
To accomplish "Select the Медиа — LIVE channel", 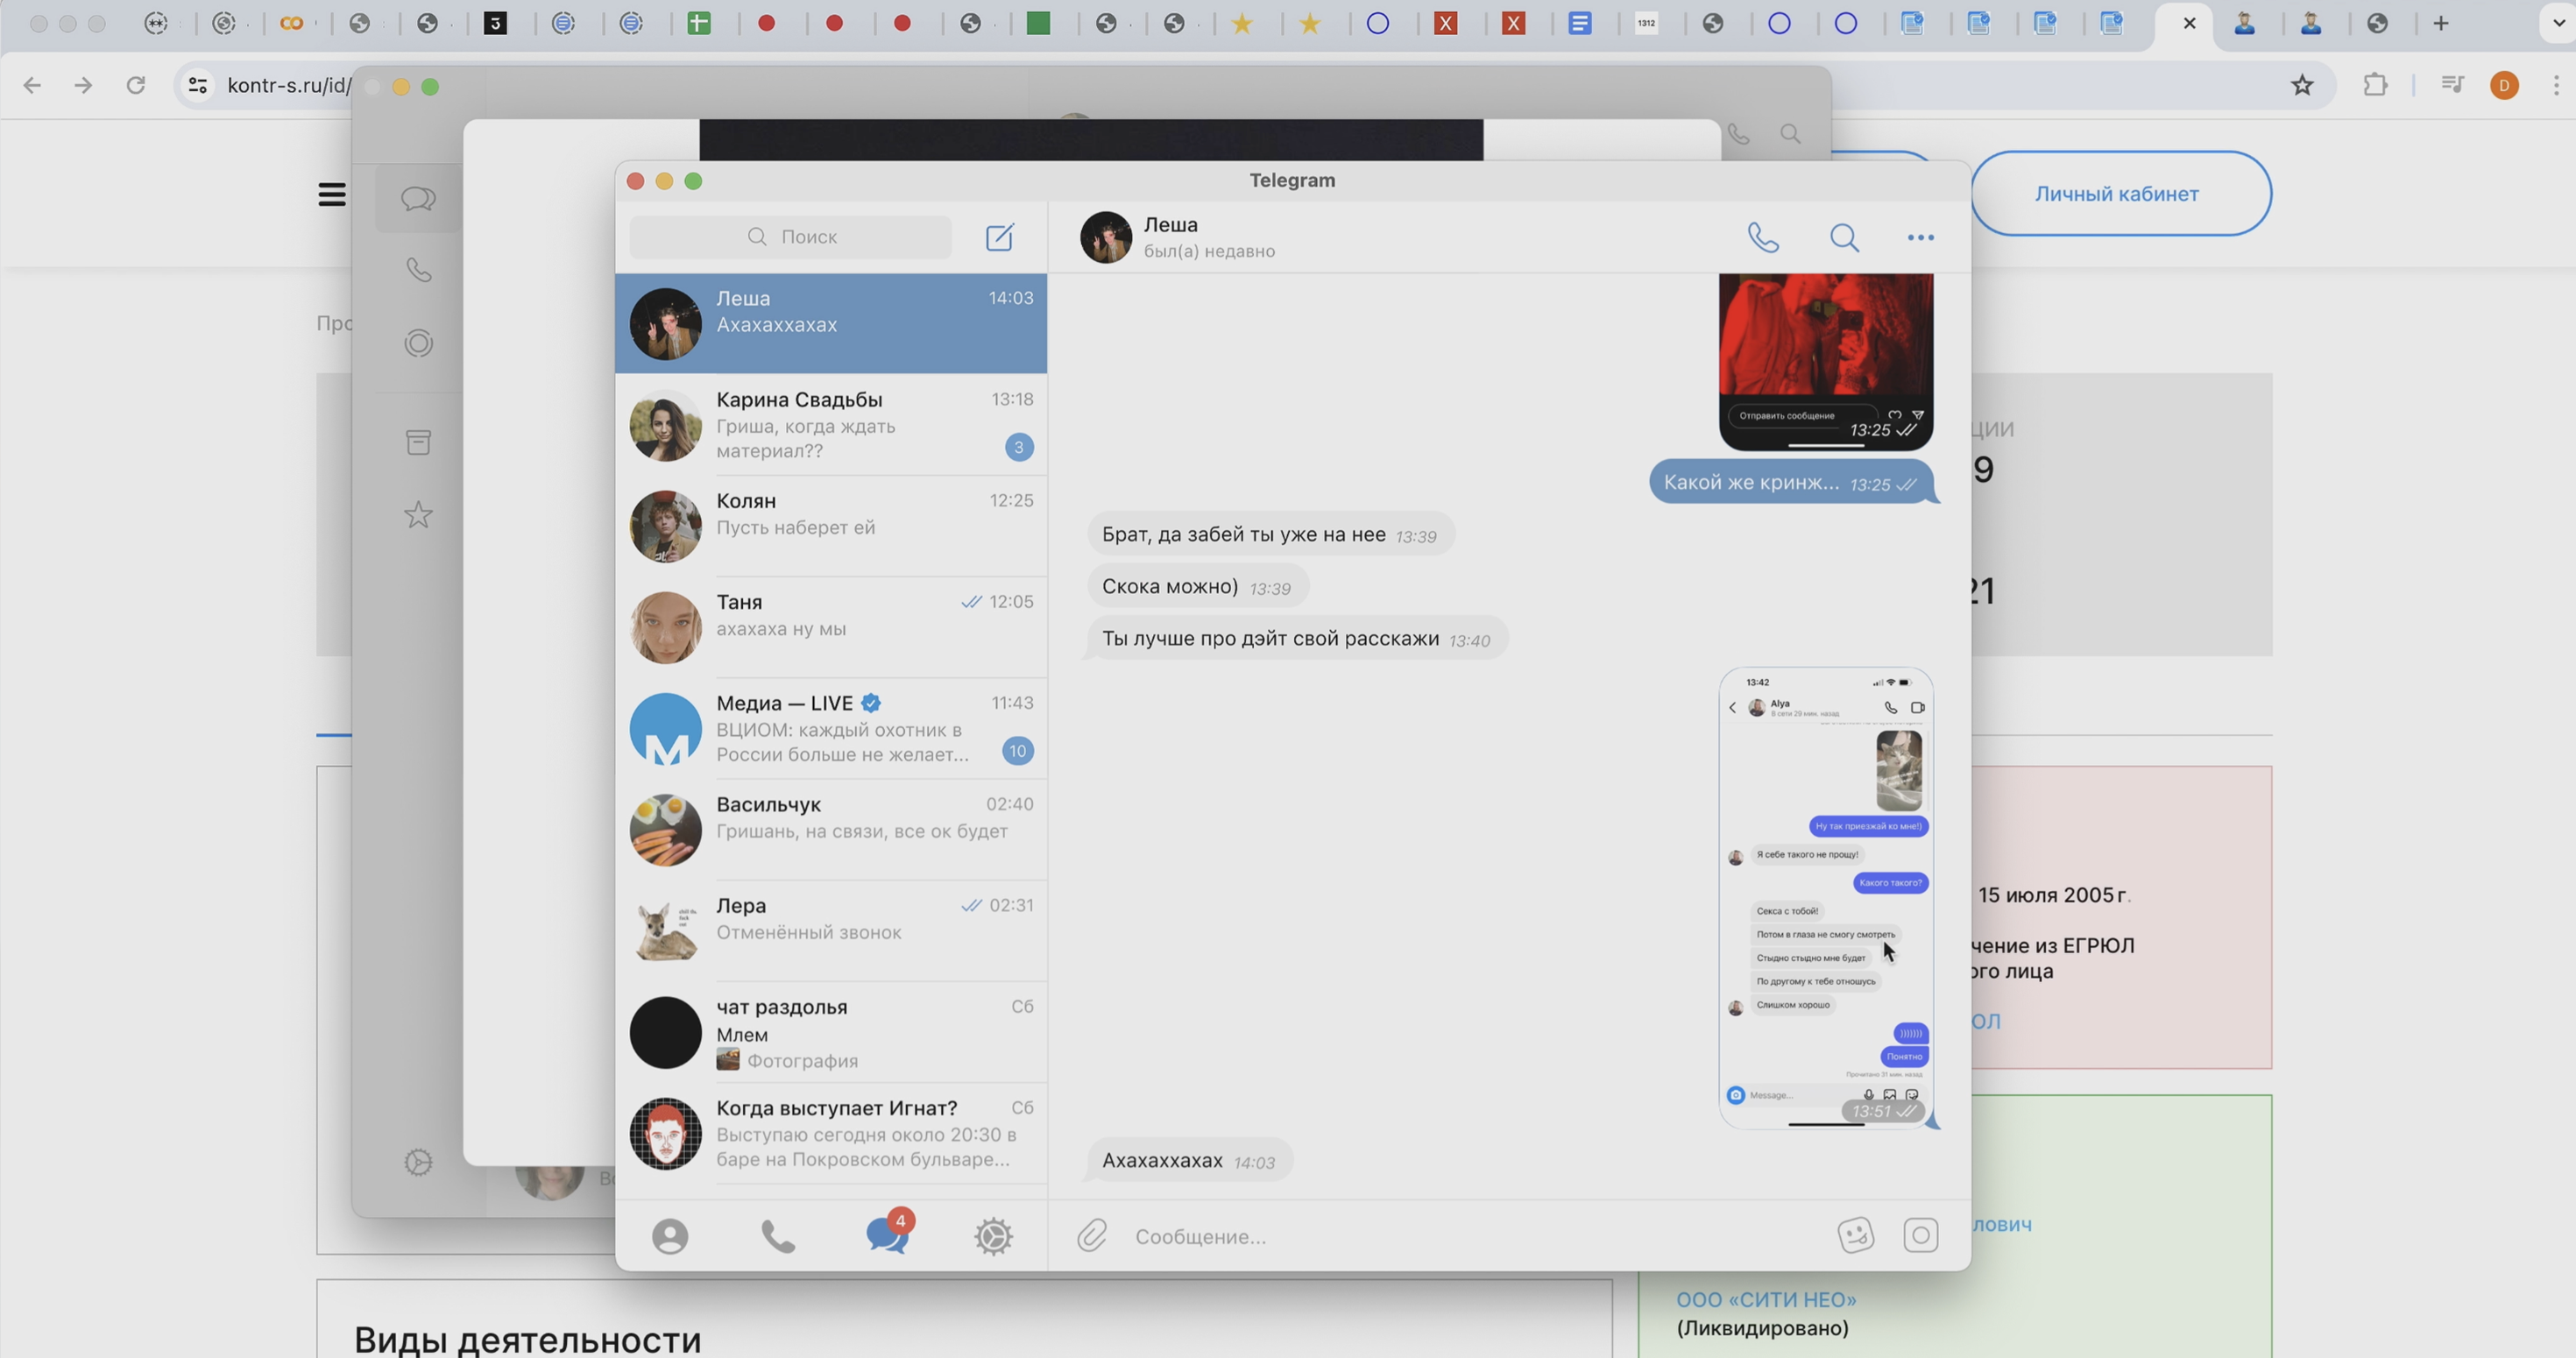I will (830, 729).
